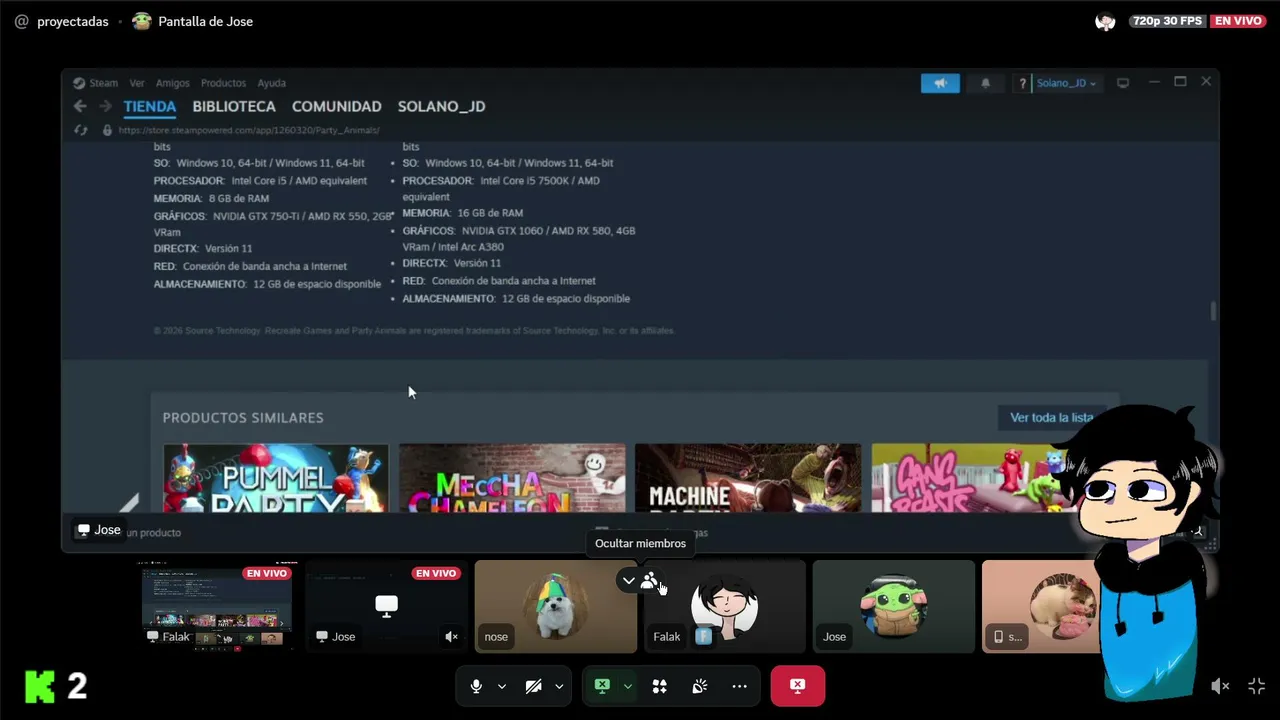This screenshot has height=720, width=1280.
Task: Select the cat-avatar mobile participant tile
Action: pos(1040,606)
